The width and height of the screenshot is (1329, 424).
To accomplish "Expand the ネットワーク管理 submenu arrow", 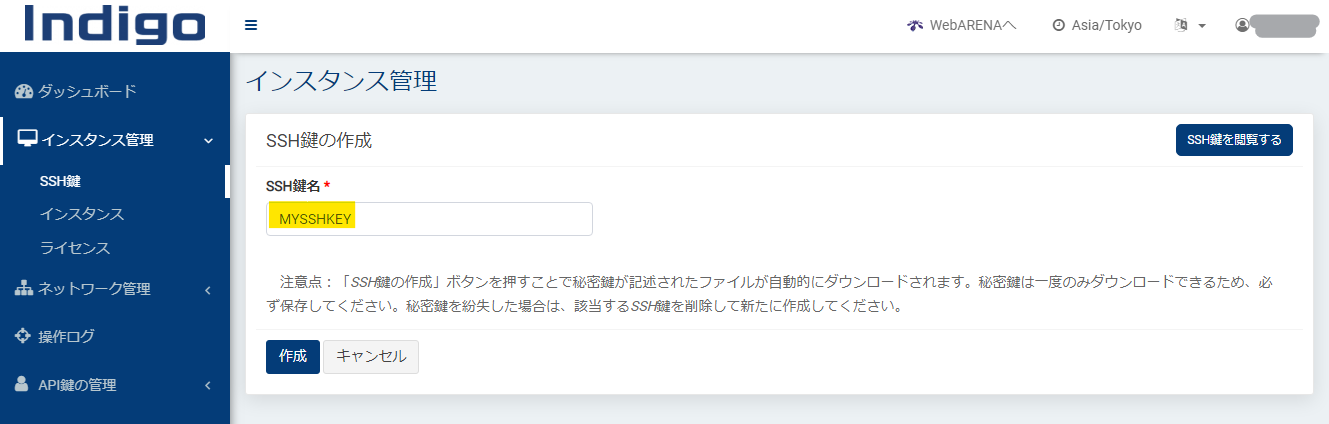I will pyautogui.click(x=208, y=290).
